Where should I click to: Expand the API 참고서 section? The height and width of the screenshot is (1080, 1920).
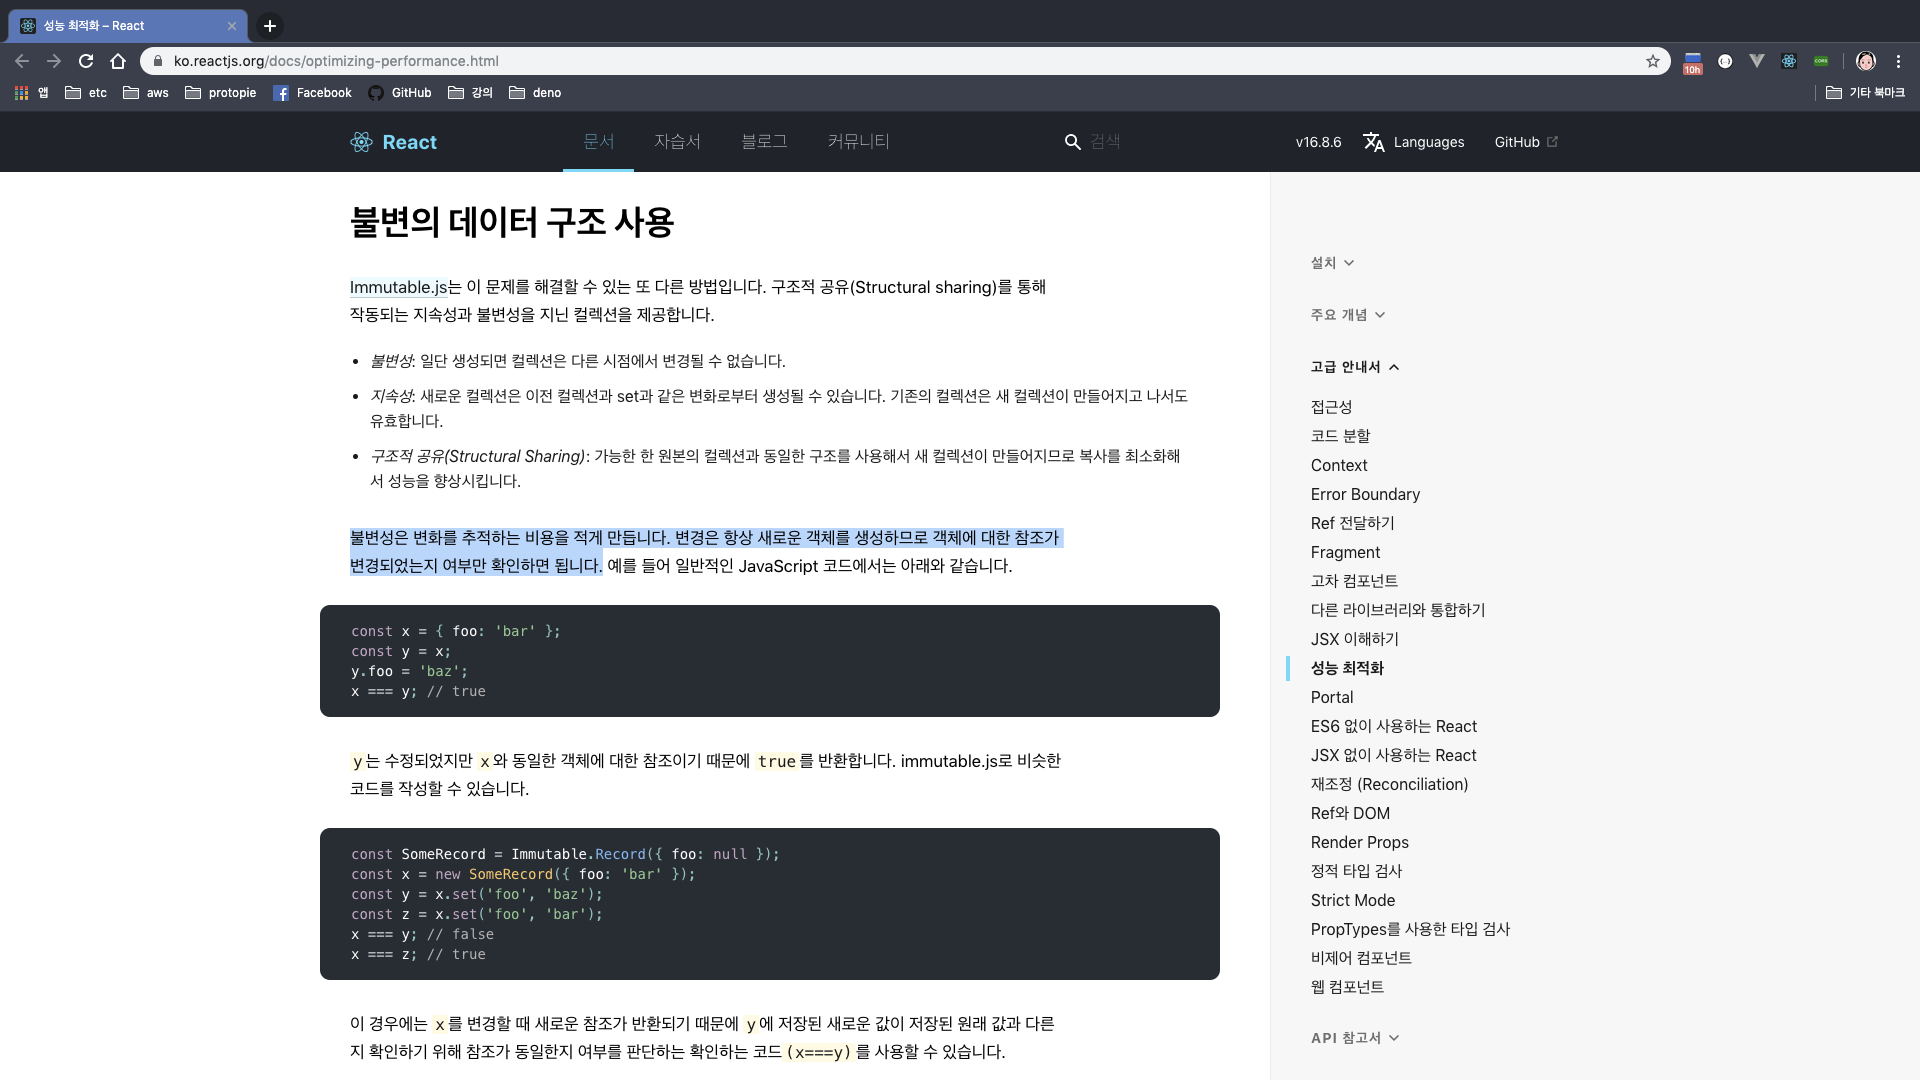(x=1355, y=1038)
